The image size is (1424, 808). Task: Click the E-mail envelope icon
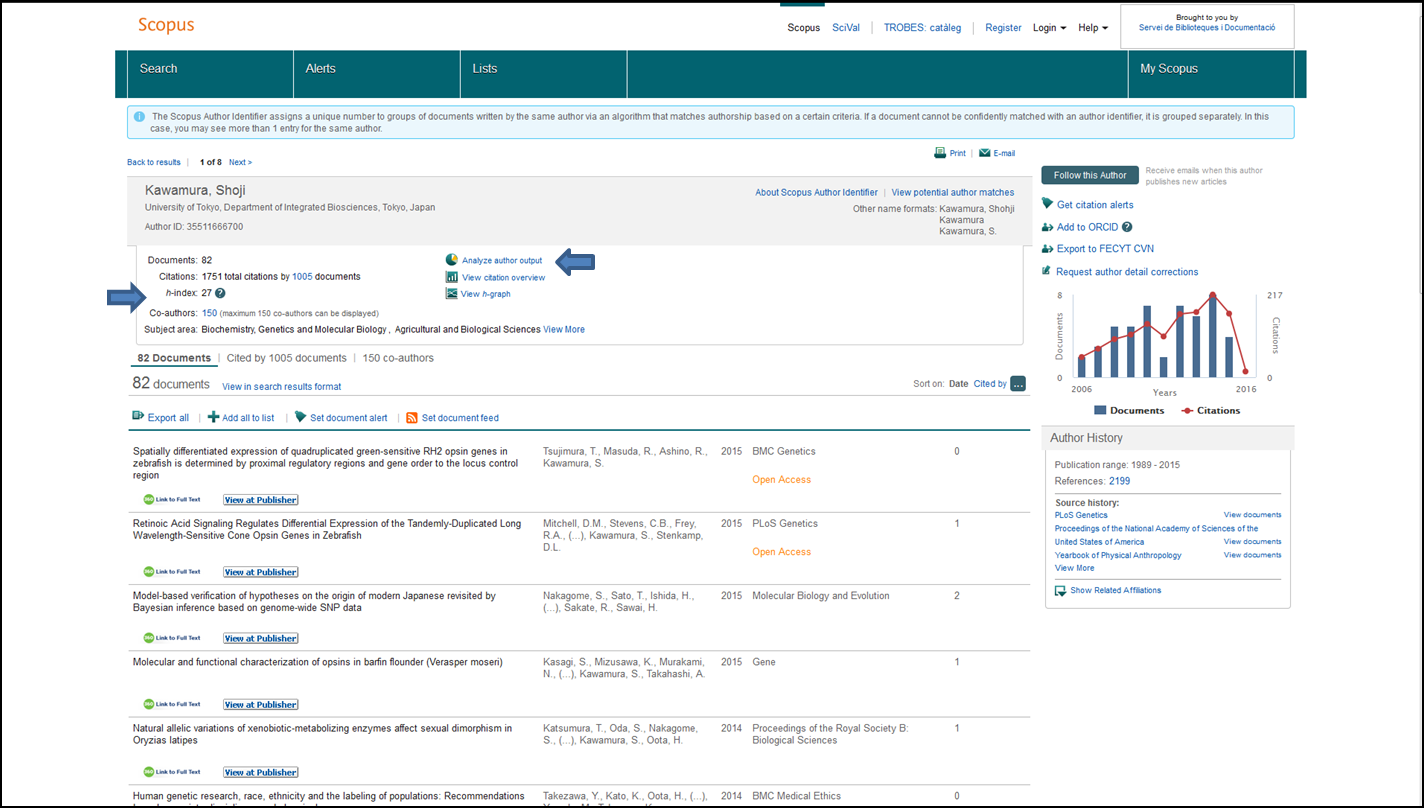pyautogui.click(x=985, y=153)
